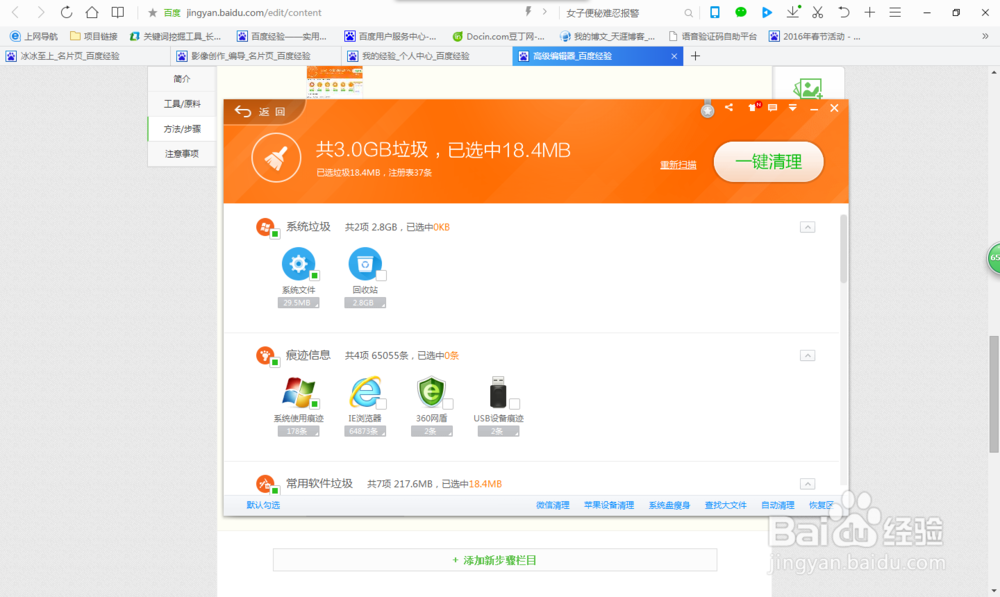
Task: Click the 一键清理 button
Action: click(x=768, y=161)
